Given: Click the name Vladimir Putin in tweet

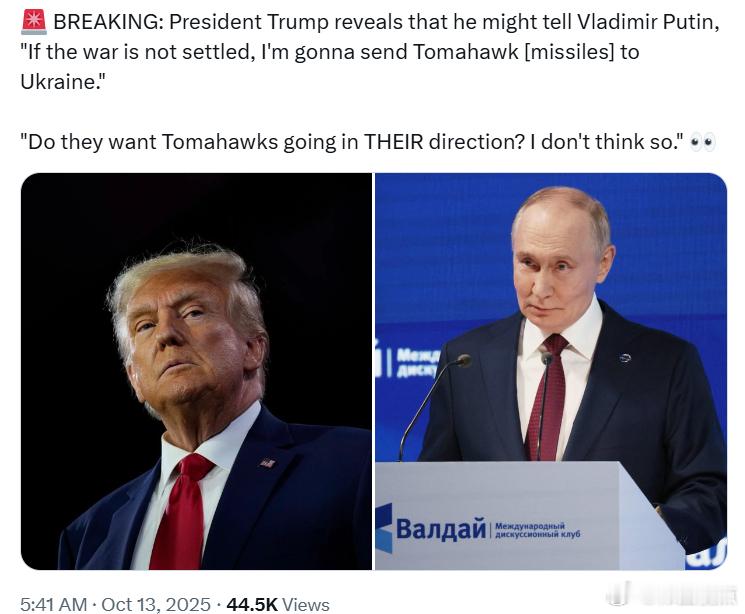Looking at the screenshot, I should (x=648, y=22).
